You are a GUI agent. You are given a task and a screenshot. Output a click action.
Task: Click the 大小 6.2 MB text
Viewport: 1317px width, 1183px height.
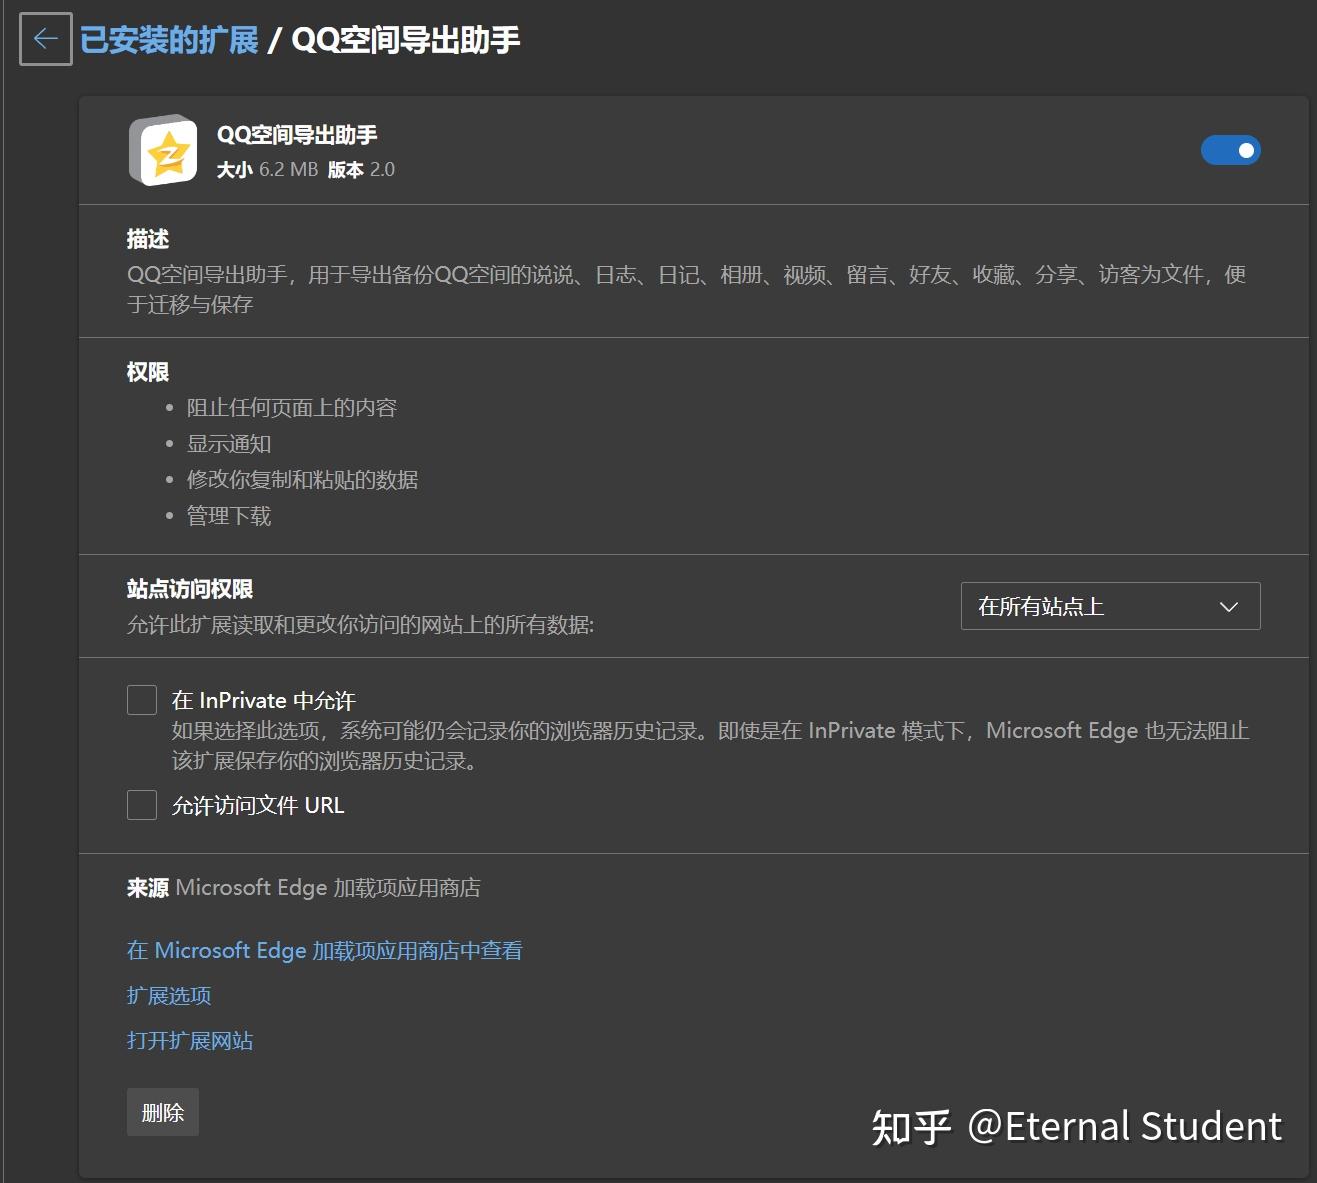click(267, 170)
